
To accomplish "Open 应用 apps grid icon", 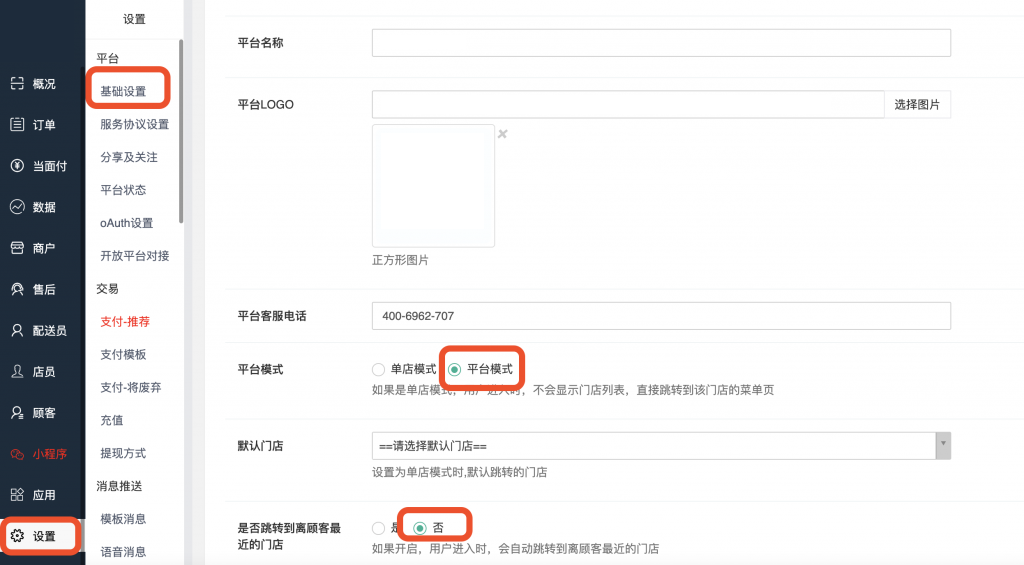I will [x=17, y=495].
